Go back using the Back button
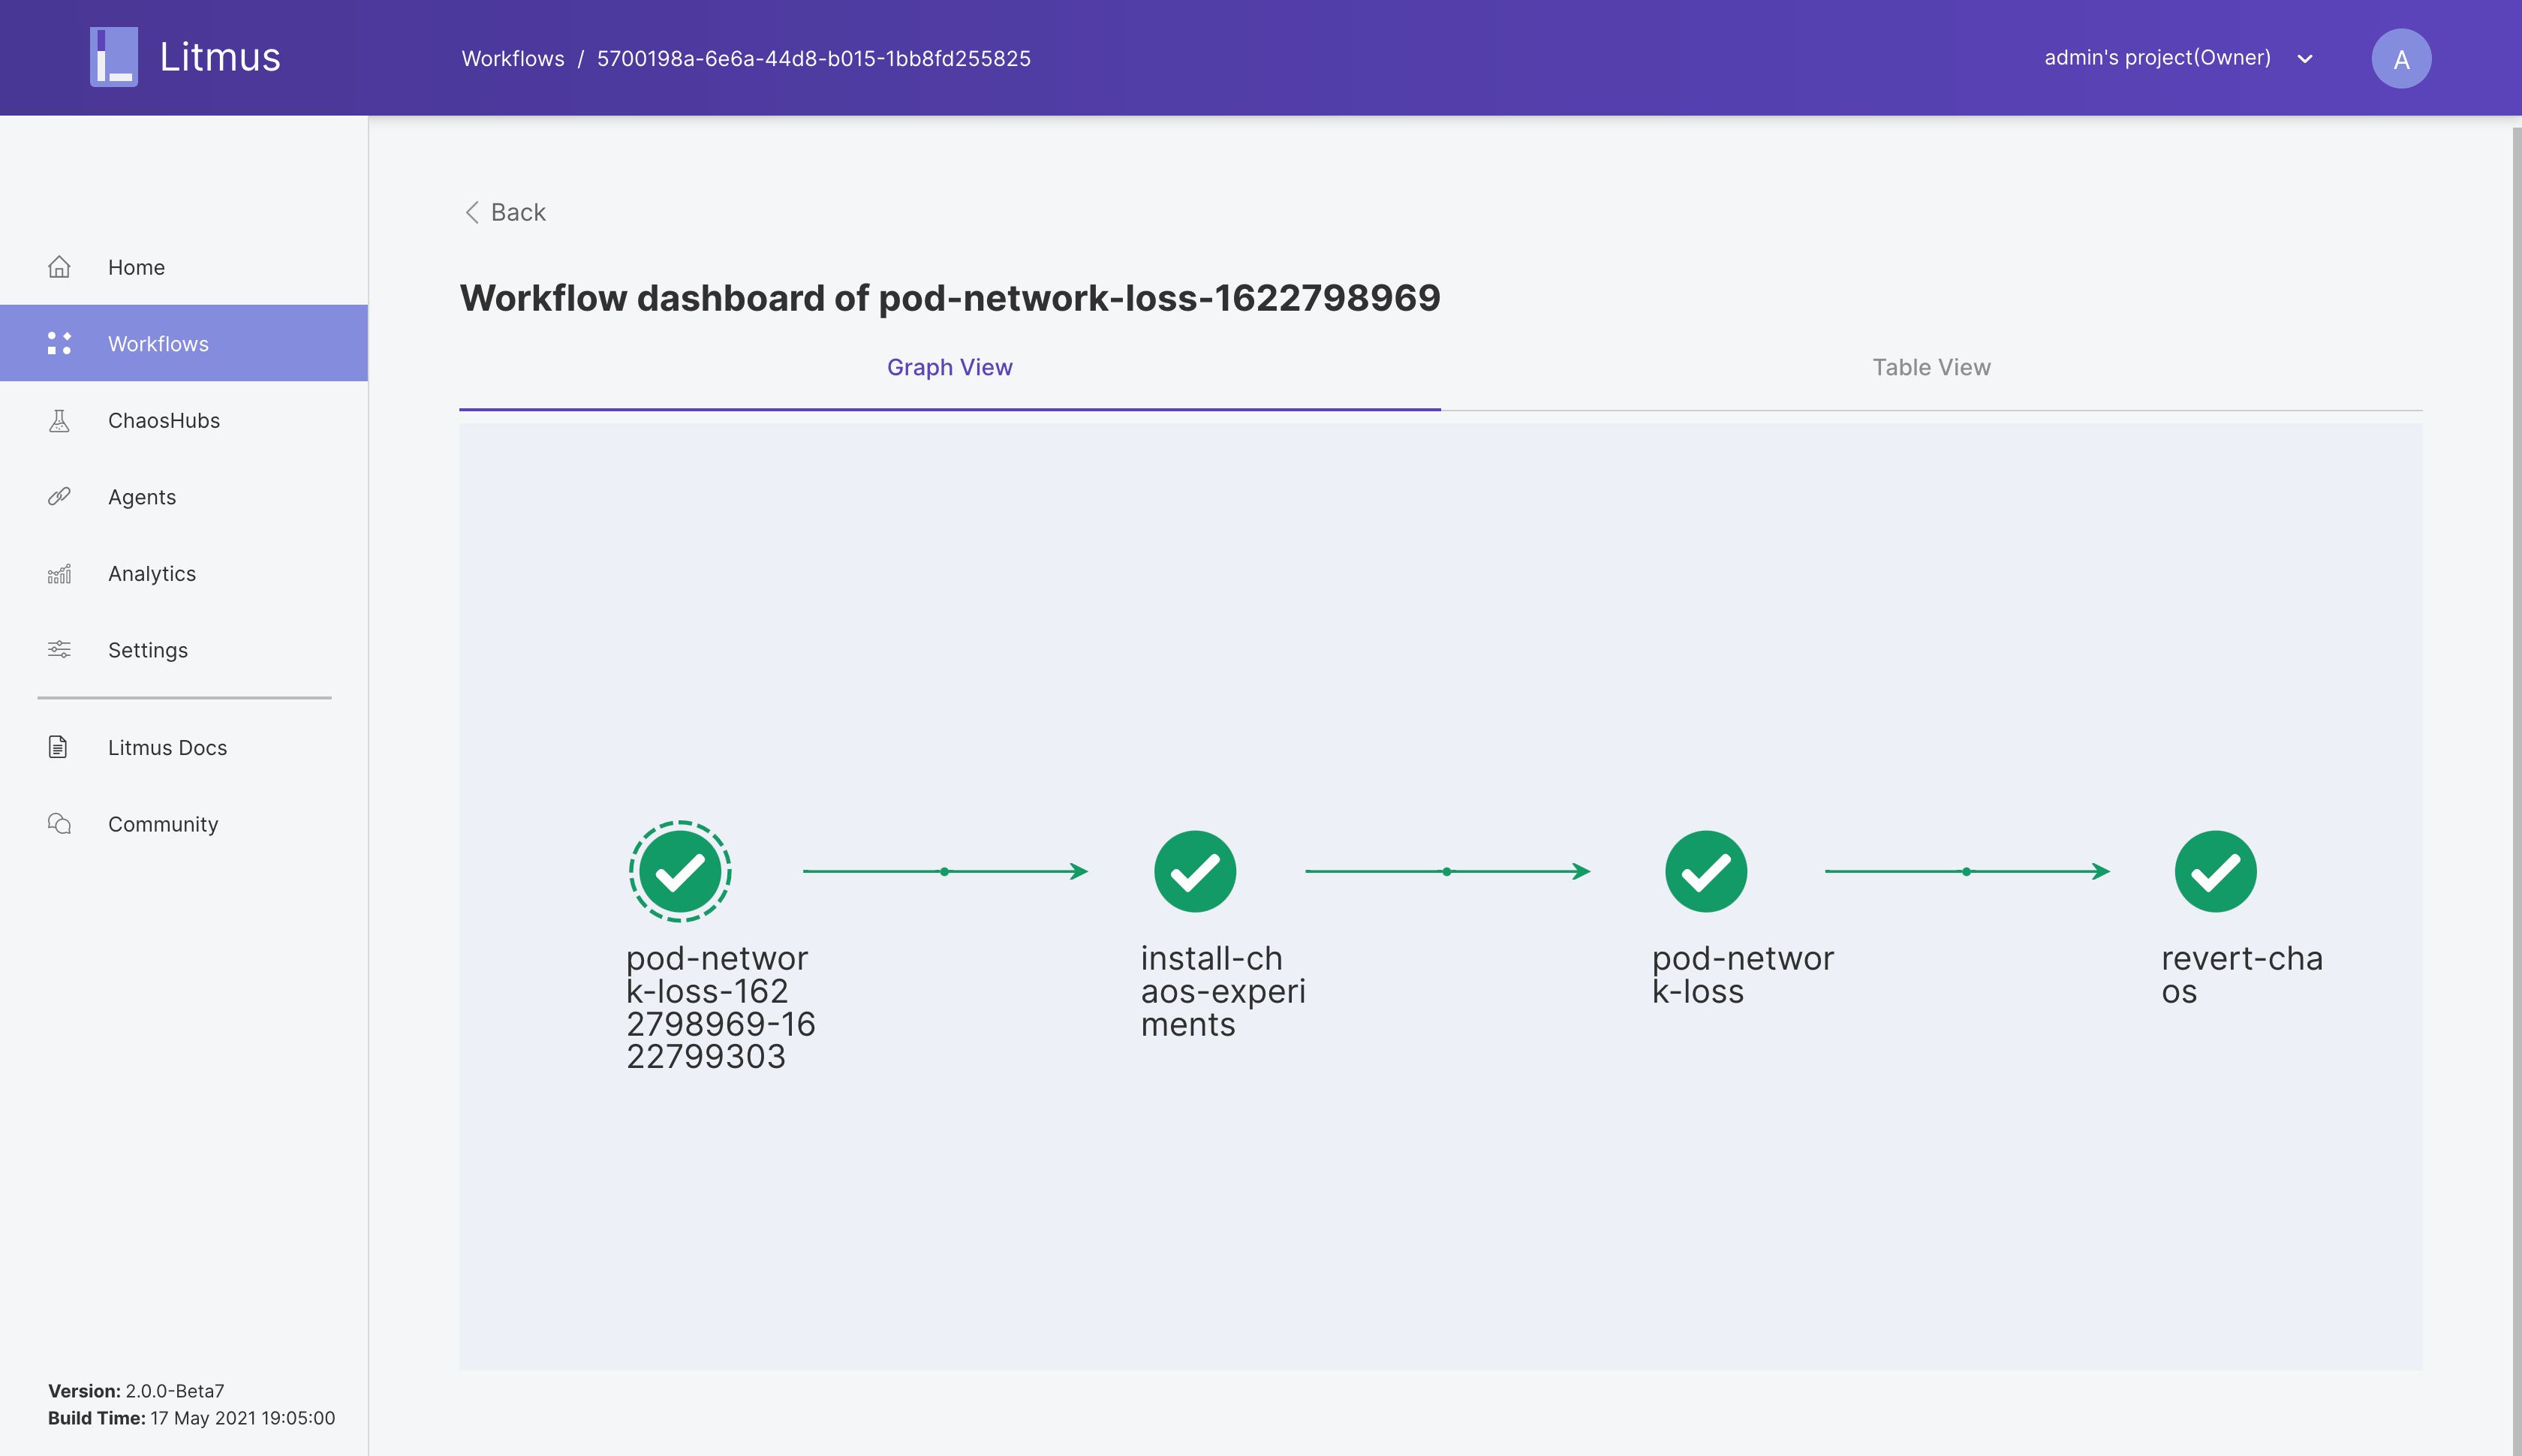2522x1456 pixels. click(506, 212)
